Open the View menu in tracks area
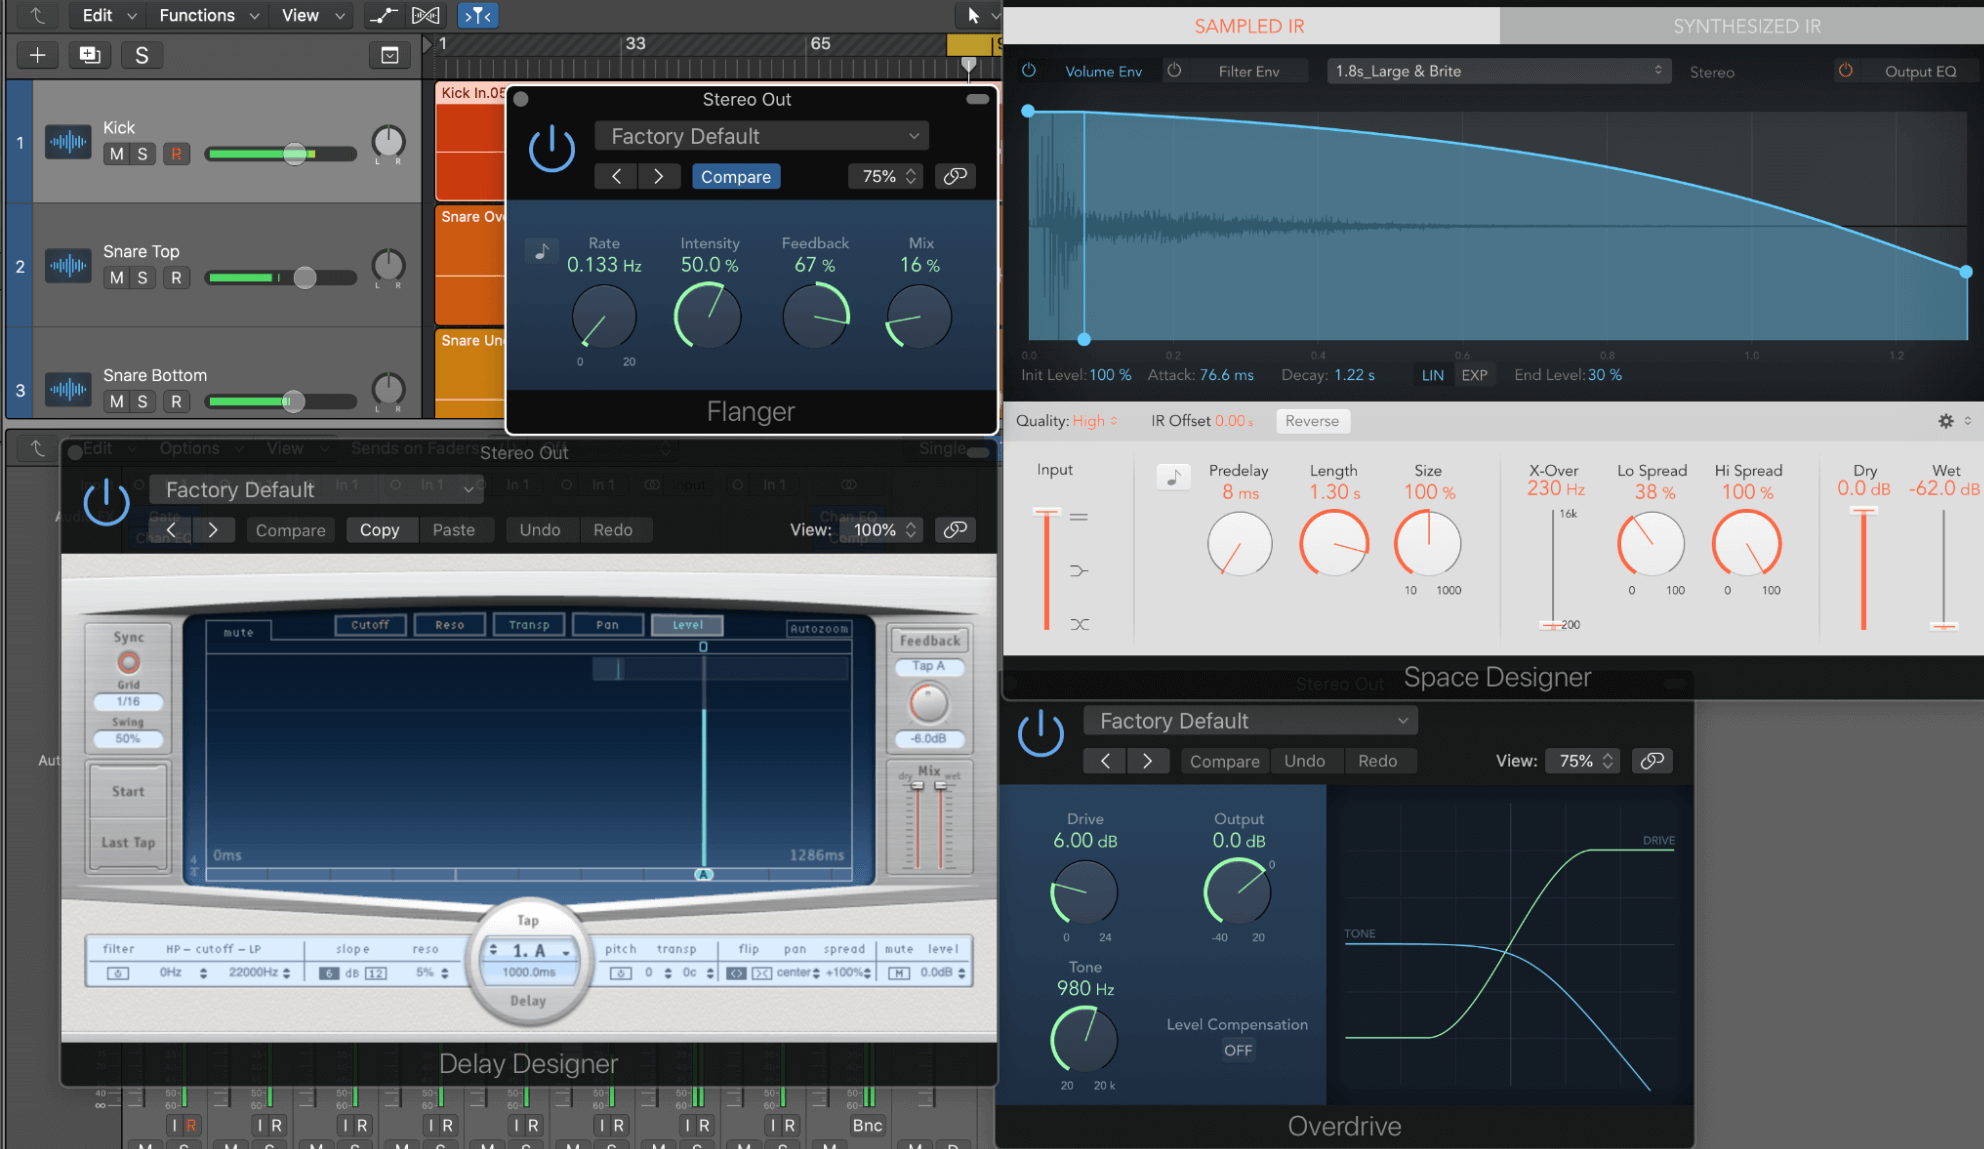The width and height of the screenshot is (1984, 1149). [312, 15]
